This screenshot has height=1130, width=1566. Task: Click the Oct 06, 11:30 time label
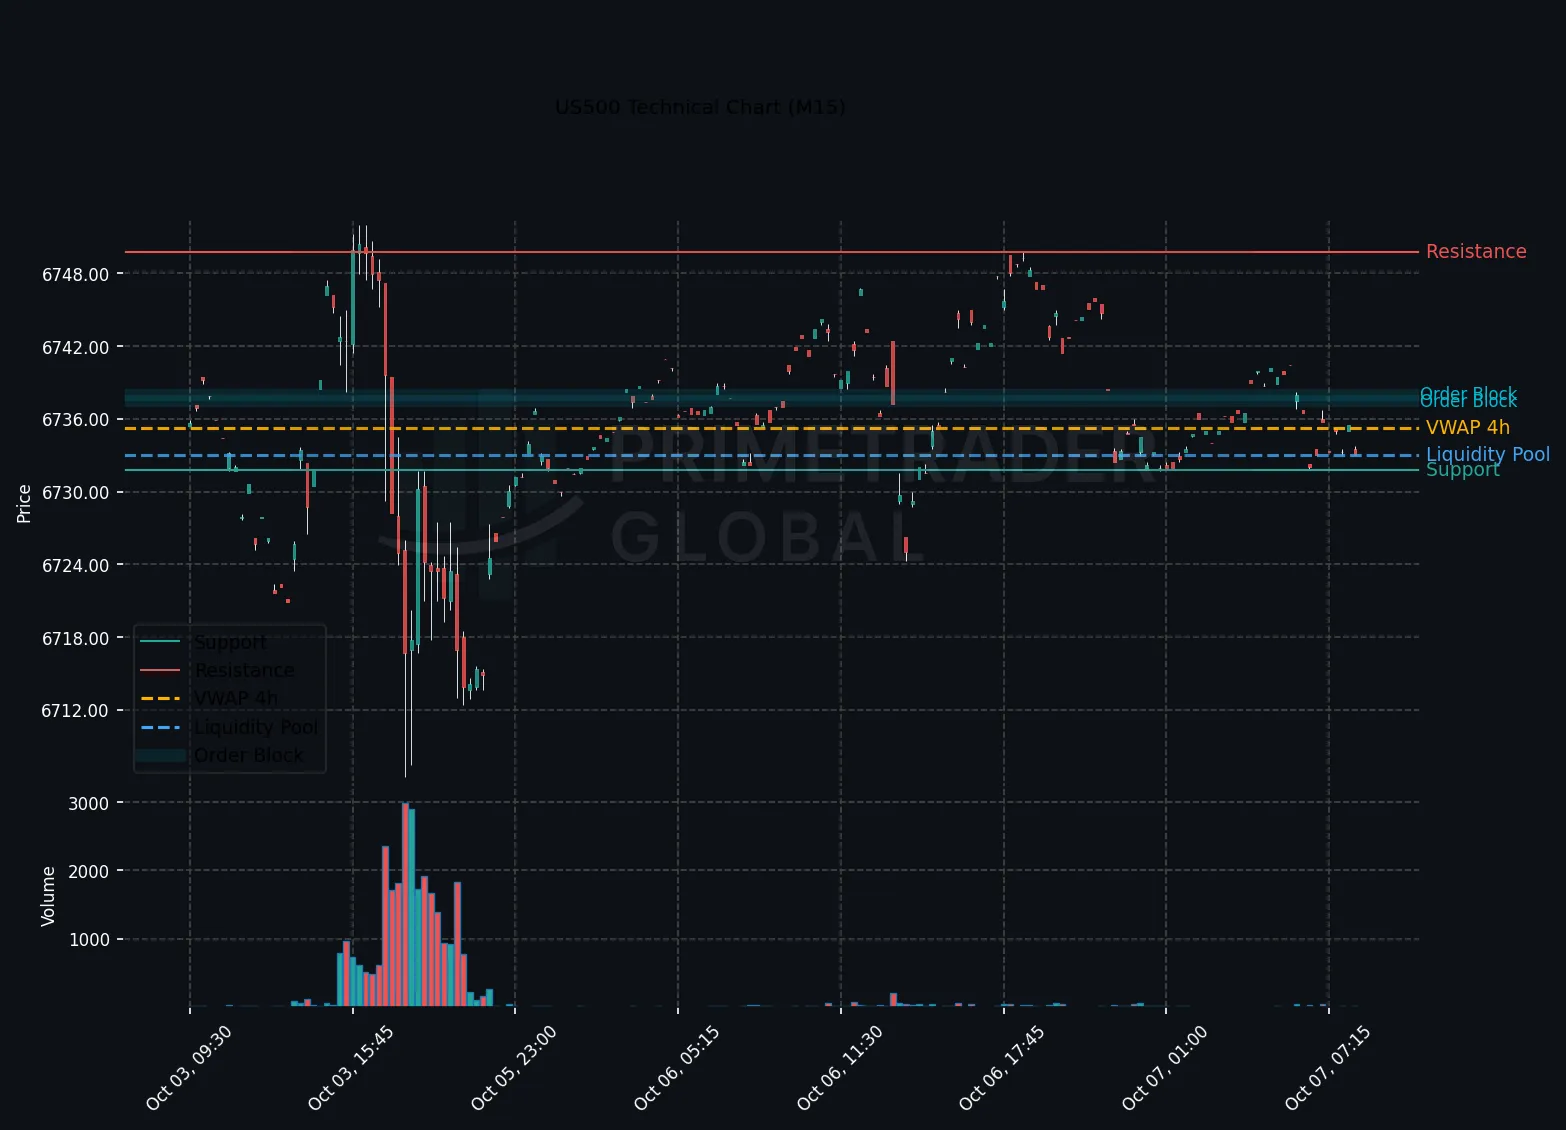(x=840, y=1067)
